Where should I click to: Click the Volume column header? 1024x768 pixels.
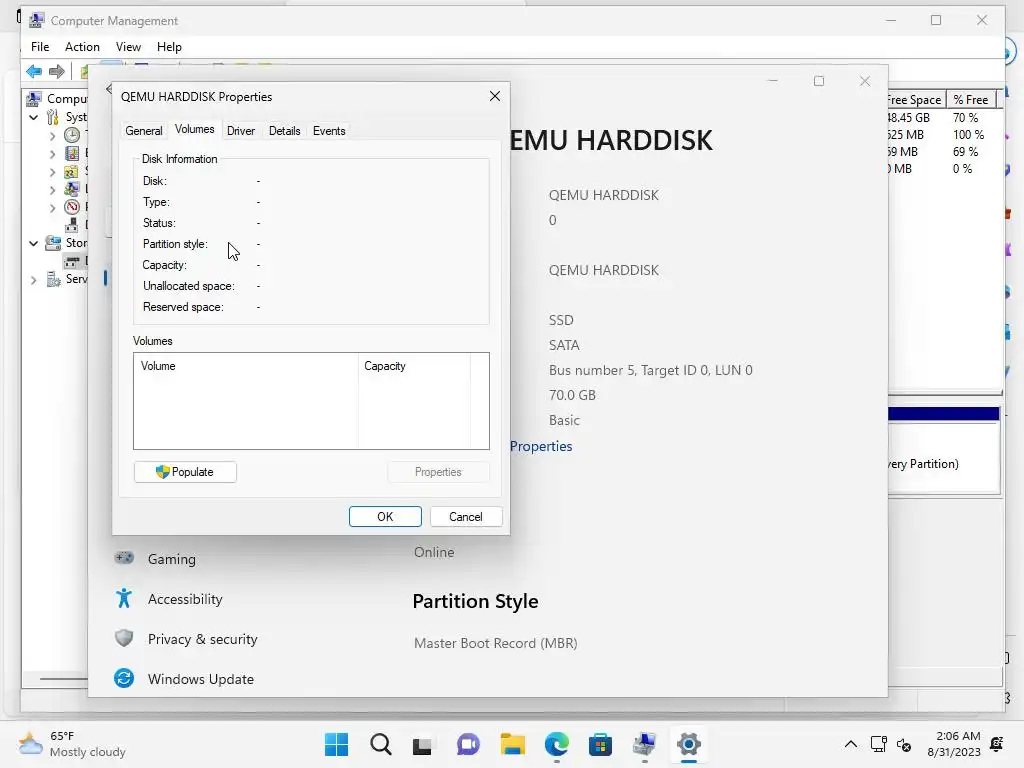[x=246, y=366]
